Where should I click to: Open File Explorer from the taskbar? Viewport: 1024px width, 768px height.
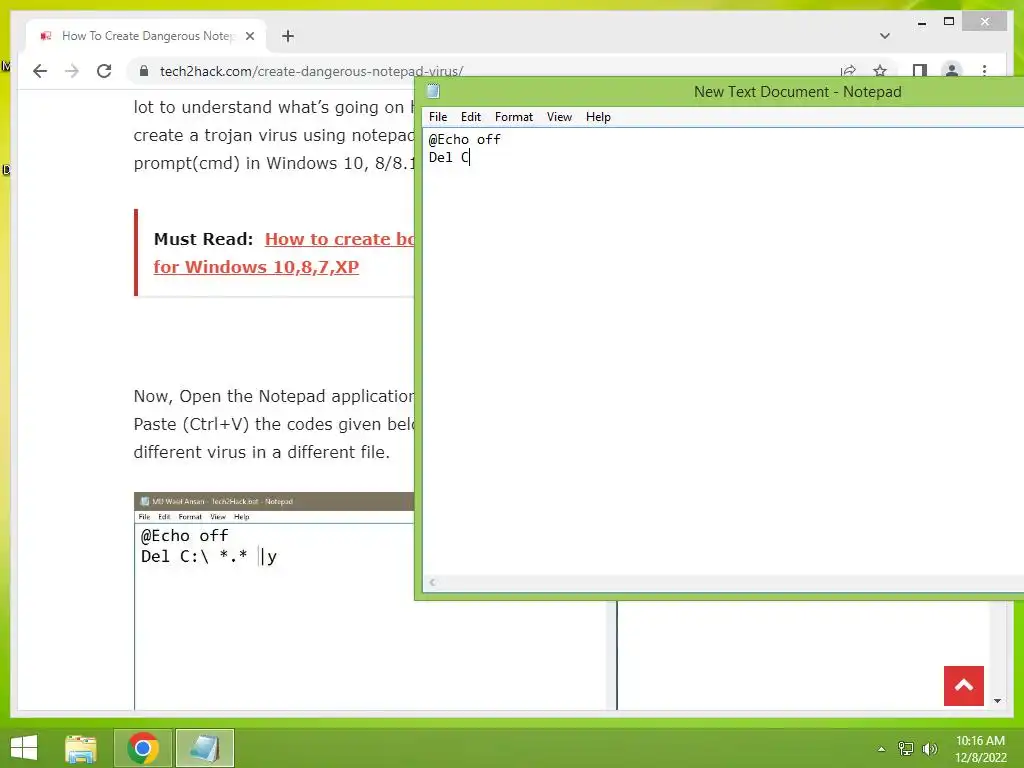point(81,748)
